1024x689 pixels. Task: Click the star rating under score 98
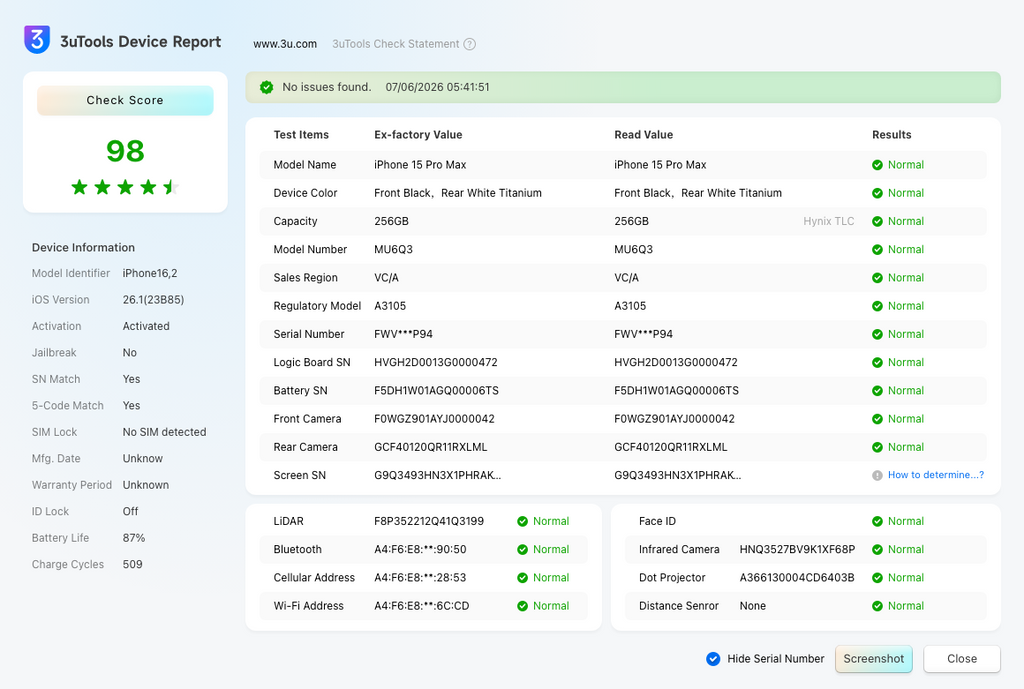tap(125, 187)
